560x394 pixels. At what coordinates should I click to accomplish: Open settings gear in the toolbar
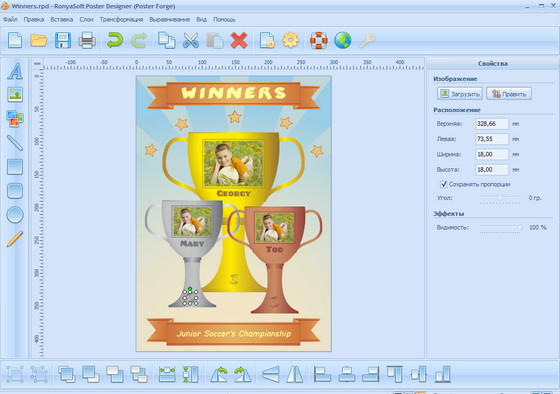pos(290,40)
